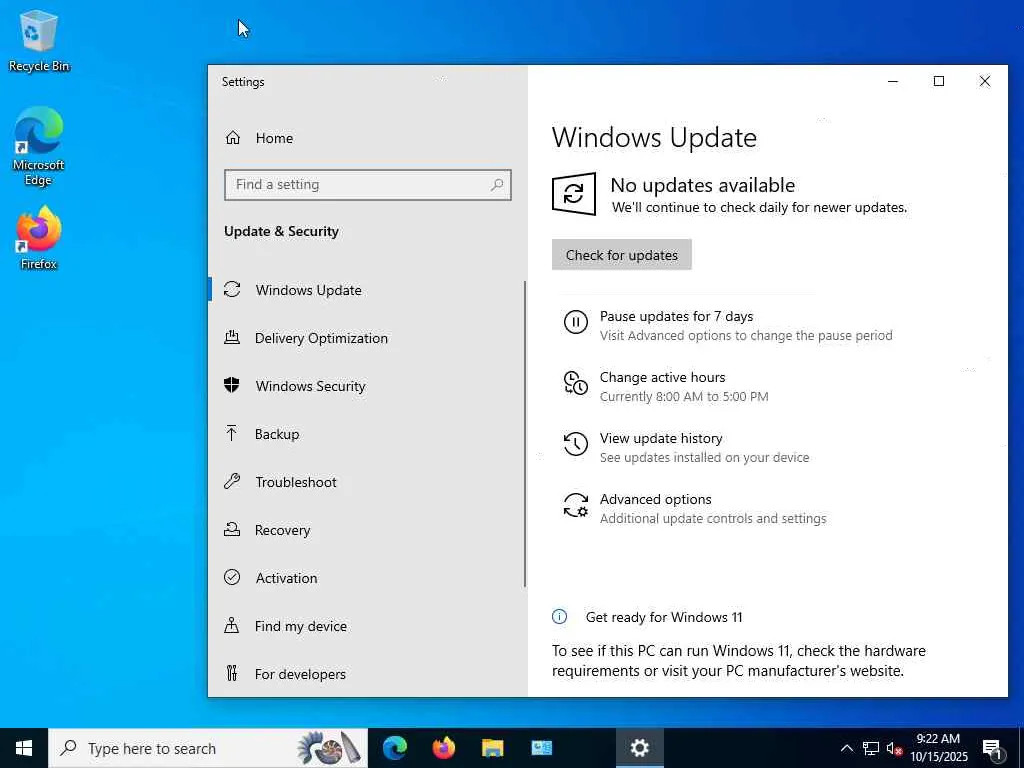The width and height of the screenshot is (1024, 768).
Task: Open File Explorer from the taskbar
Action: pos(492,748)
